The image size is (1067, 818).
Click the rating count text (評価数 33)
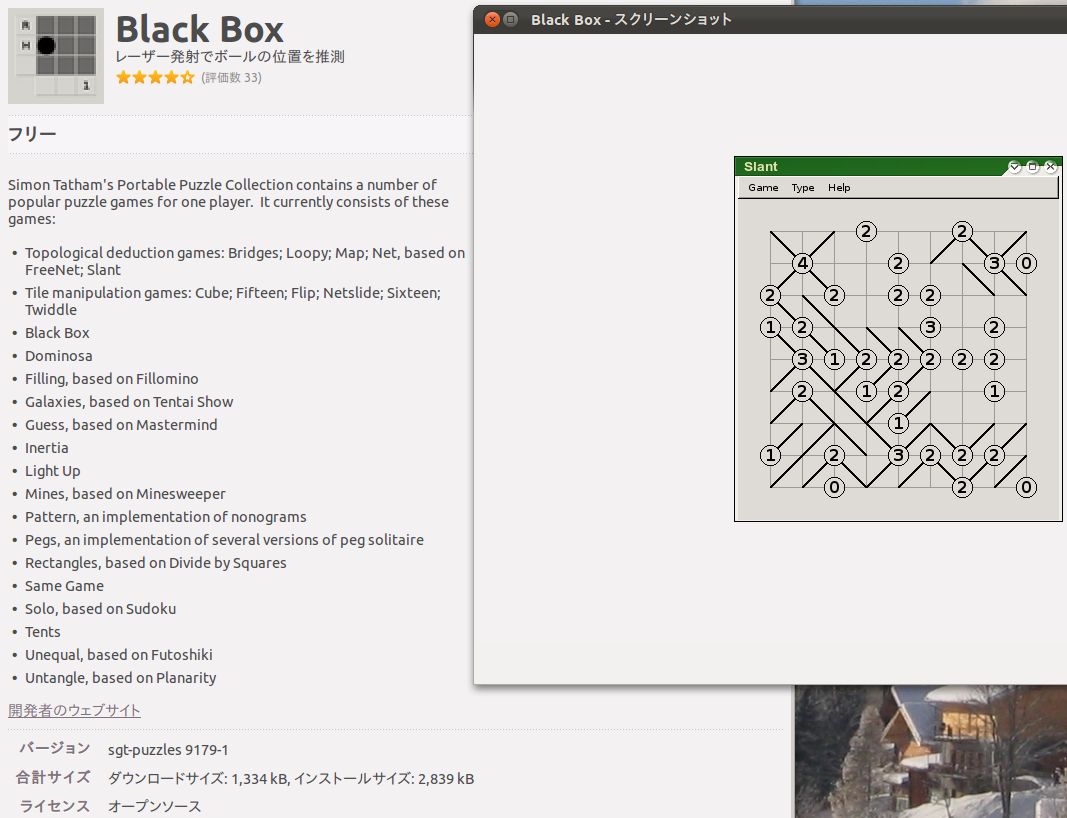[x=231, y=78]
